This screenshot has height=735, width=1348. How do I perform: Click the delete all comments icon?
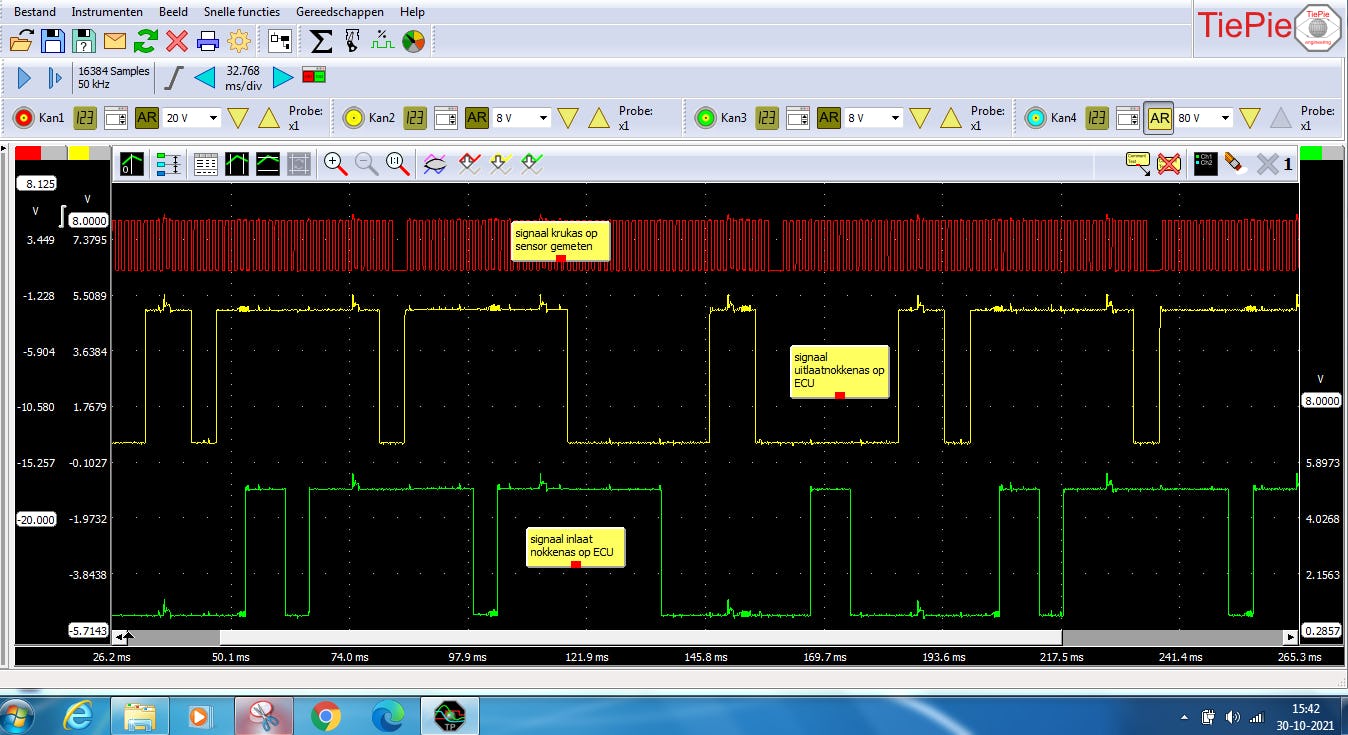tap(1168, 164)
